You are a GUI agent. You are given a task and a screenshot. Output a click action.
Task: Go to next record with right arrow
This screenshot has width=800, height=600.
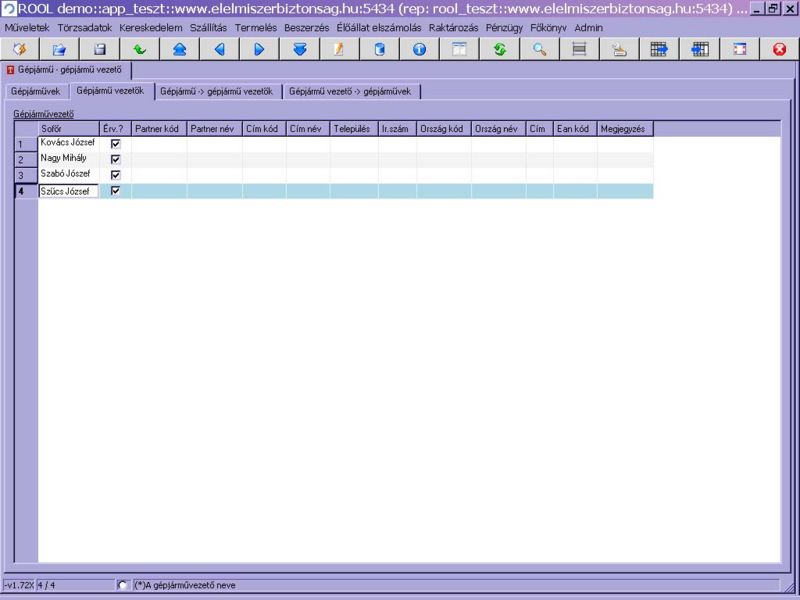[x=259, y=49]
